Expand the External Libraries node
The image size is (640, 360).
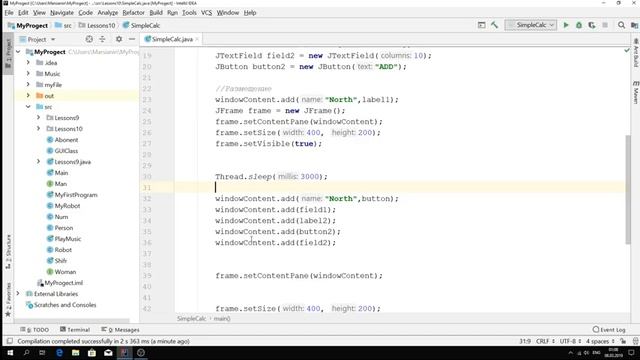point(18,294)
